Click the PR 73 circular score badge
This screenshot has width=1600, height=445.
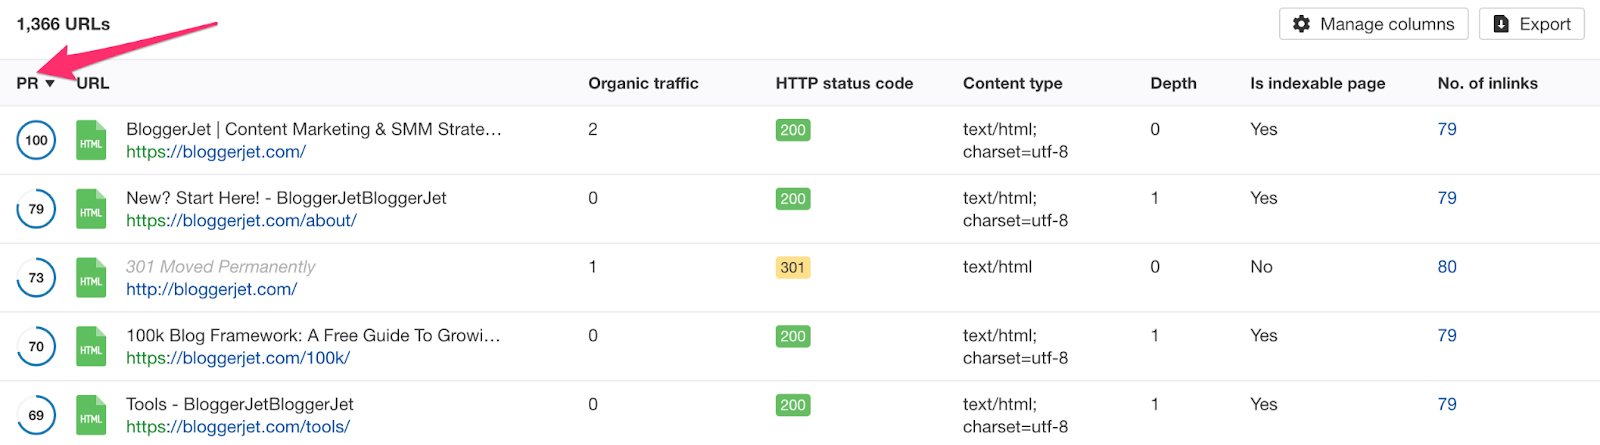tap(36, 278)
